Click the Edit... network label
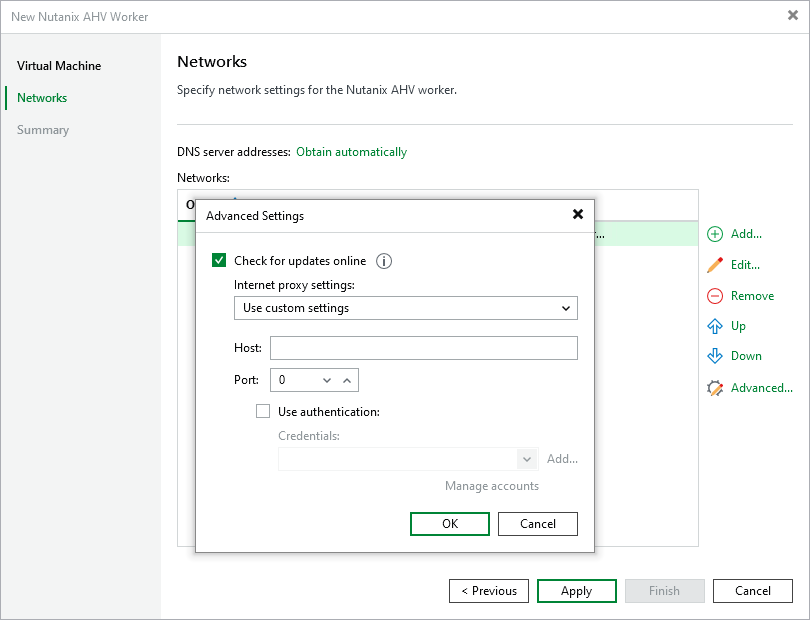 click(745, 265)
